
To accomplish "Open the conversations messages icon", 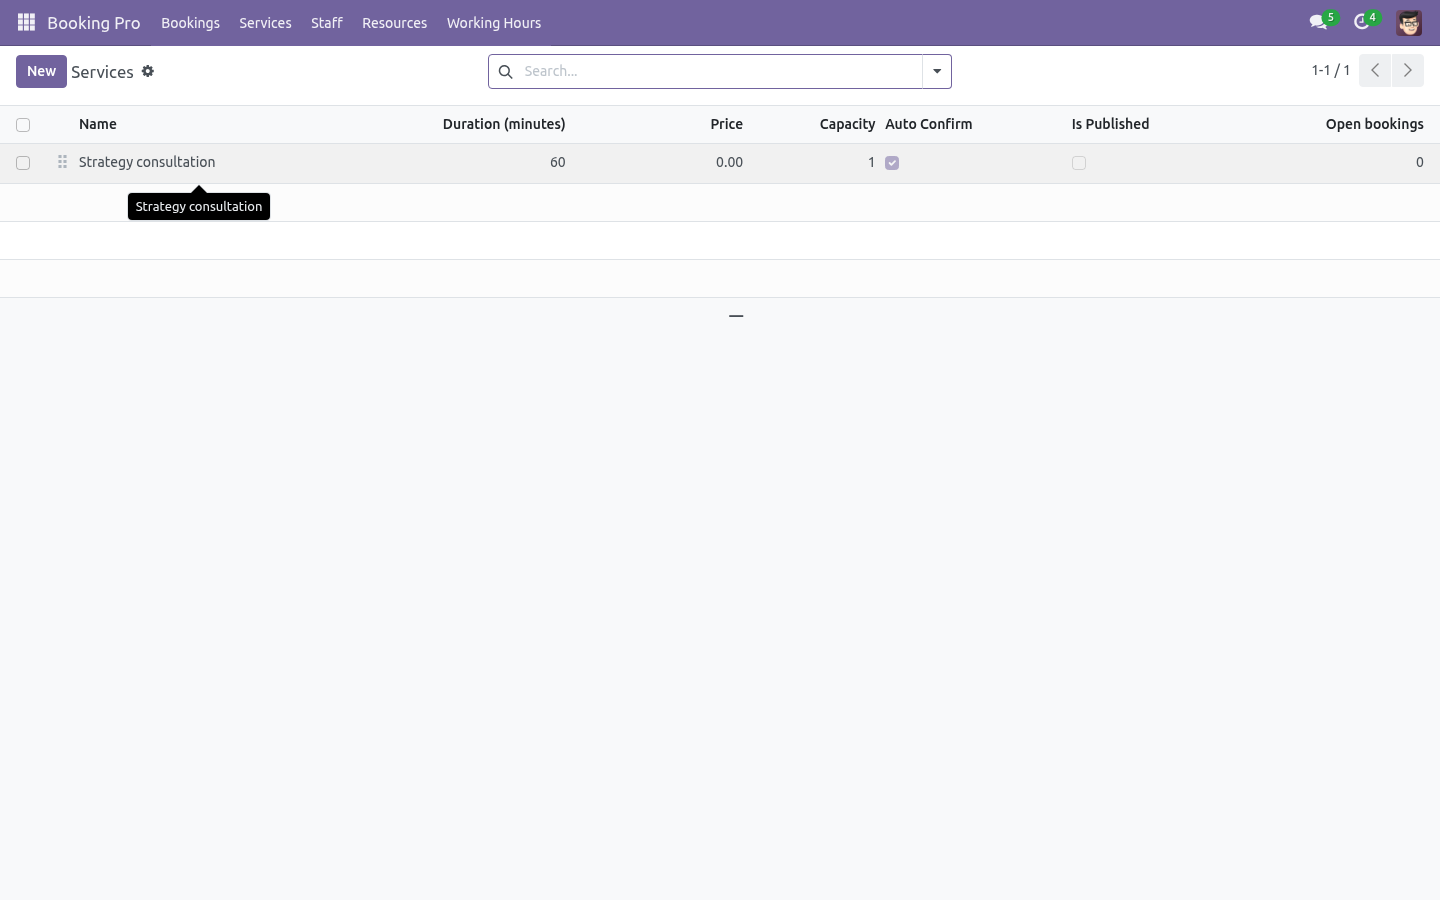I will point(1319,22).
